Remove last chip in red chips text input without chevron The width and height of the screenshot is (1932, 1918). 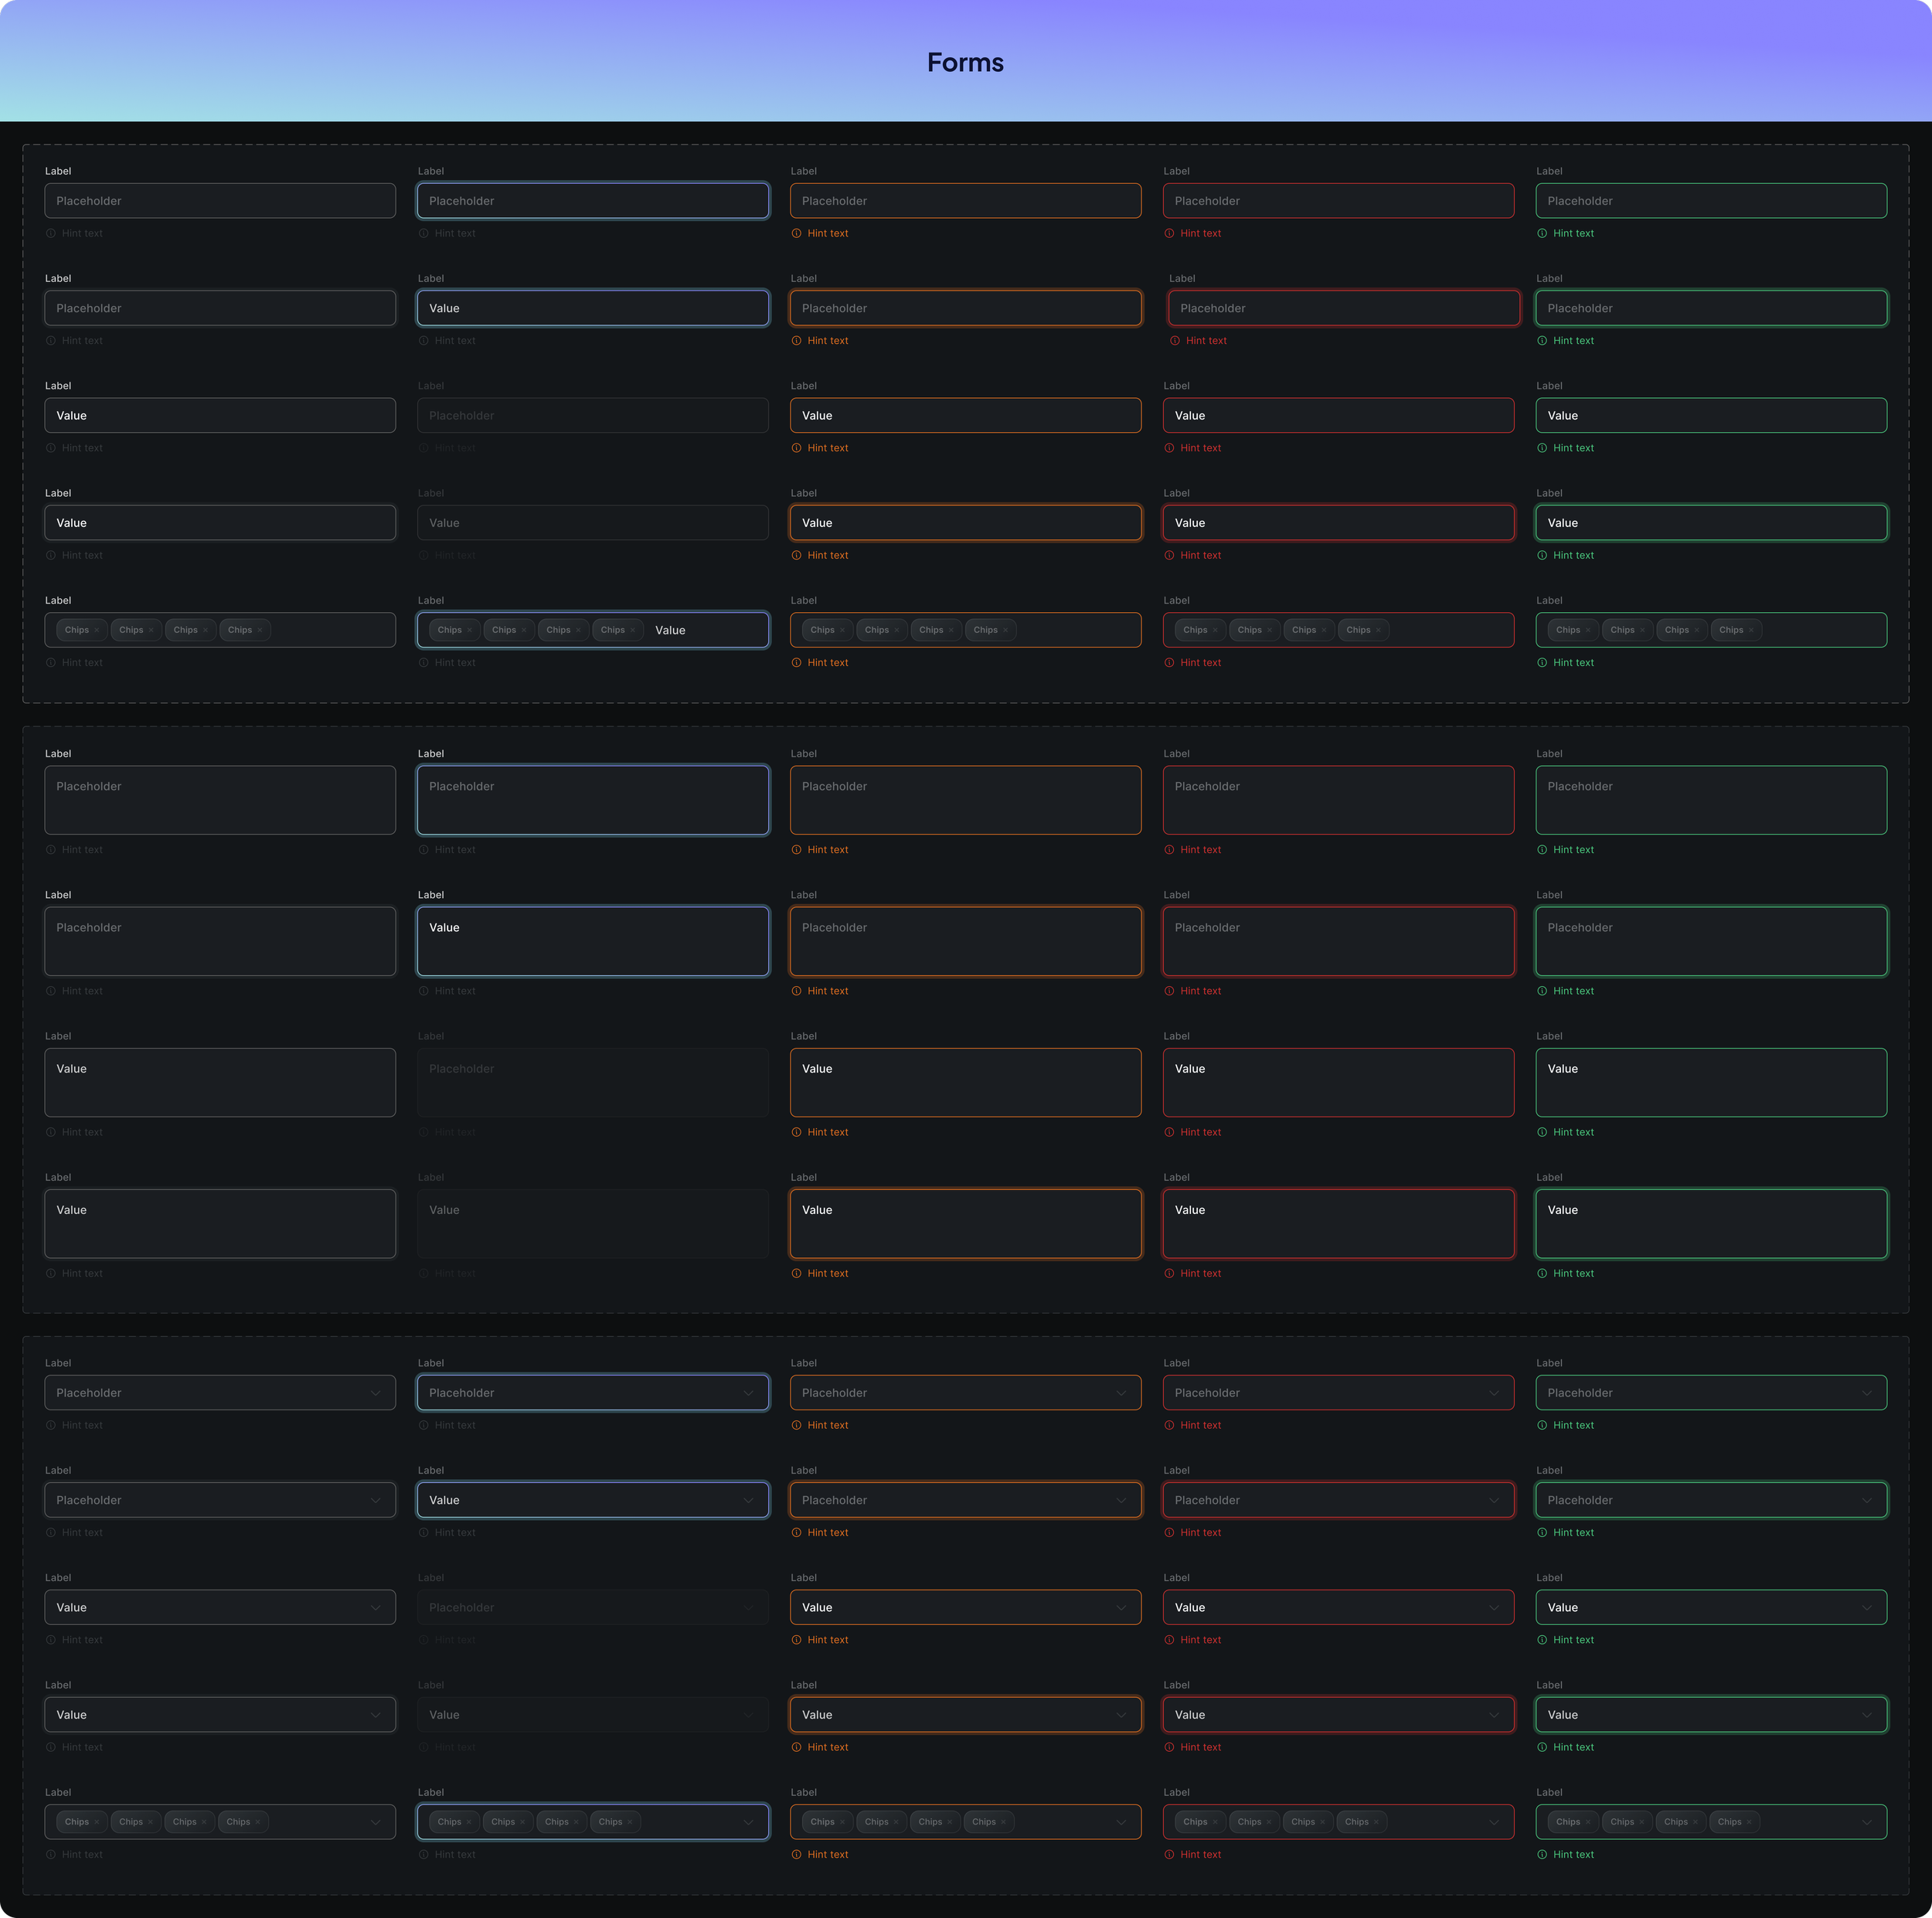tap(1378, 630)
